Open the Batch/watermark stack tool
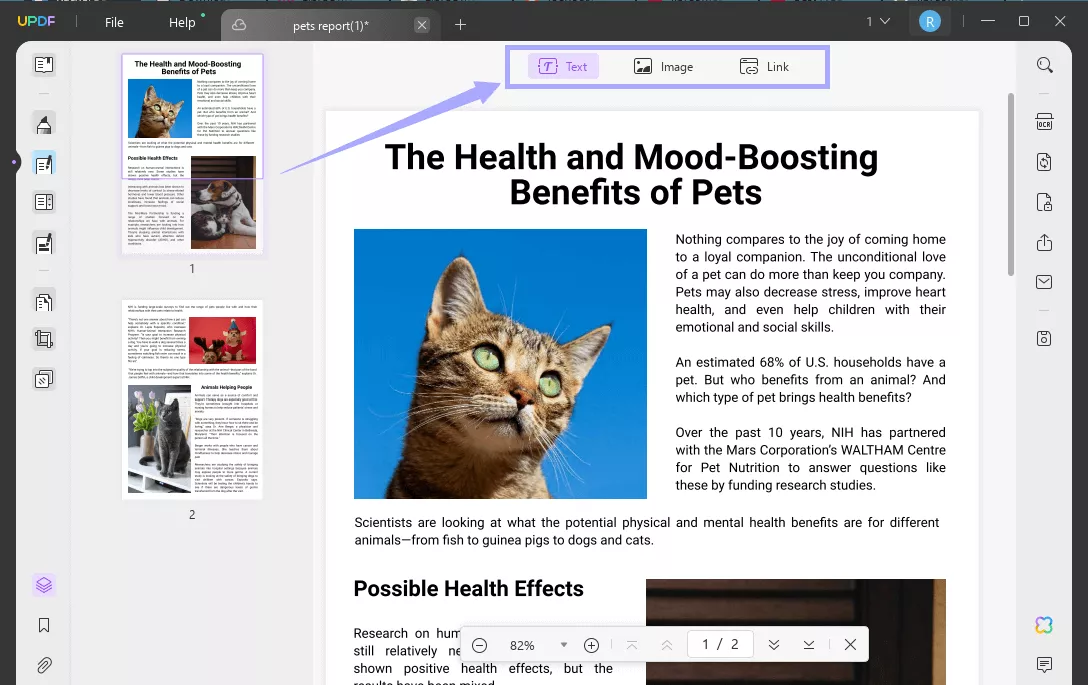The height and width of the screenshot is (685, 1088). (x=44, y=379)
